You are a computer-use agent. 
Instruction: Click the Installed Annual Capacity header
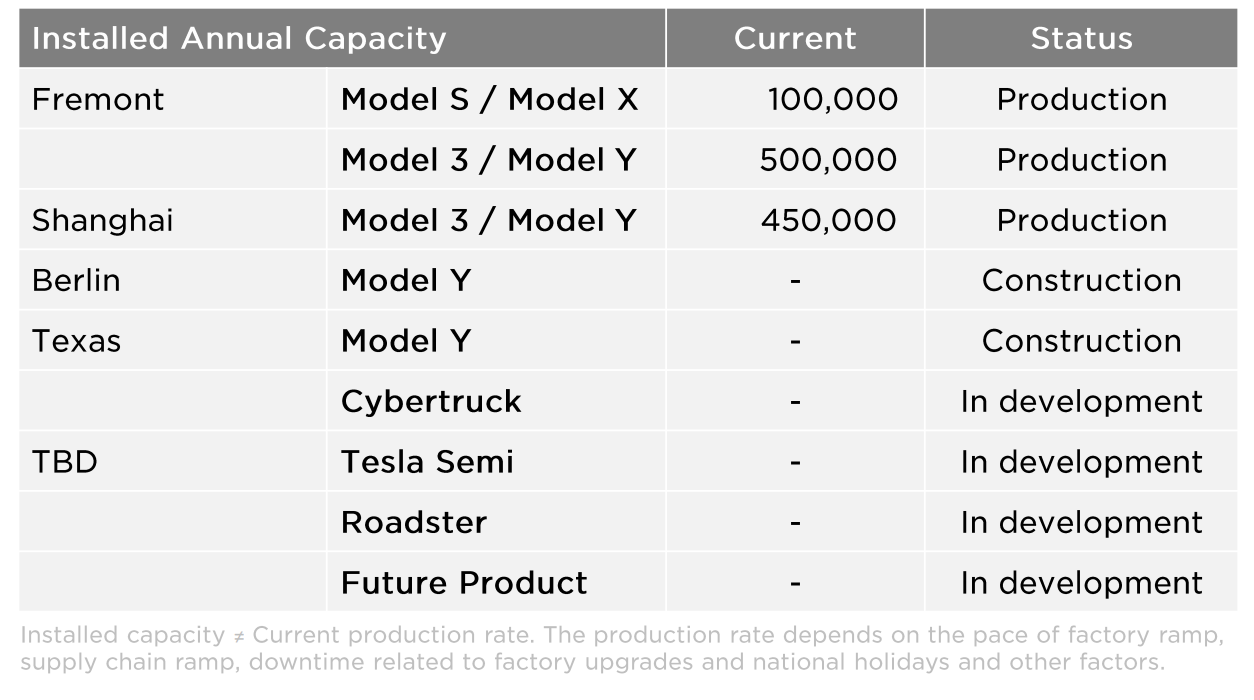239,38
